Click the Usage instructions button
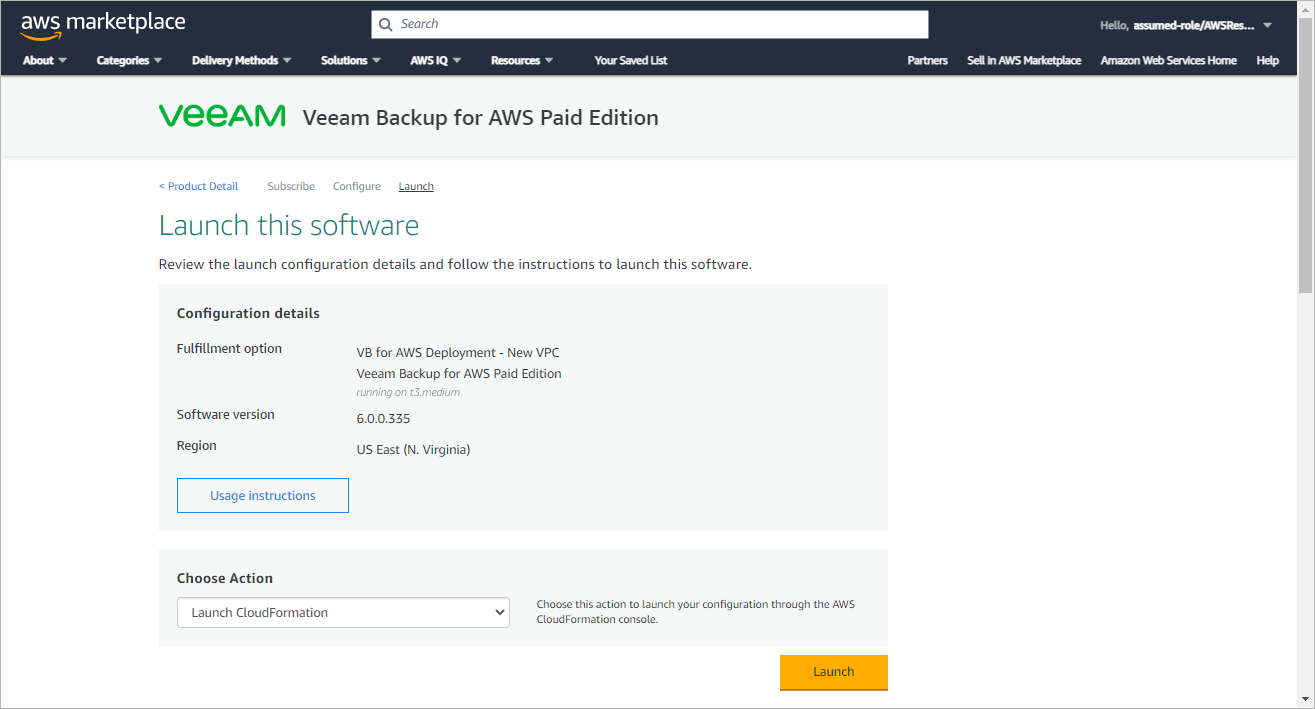Image resolution: width=1315 pixels, height=709 pixels. [x=263, y=495]
